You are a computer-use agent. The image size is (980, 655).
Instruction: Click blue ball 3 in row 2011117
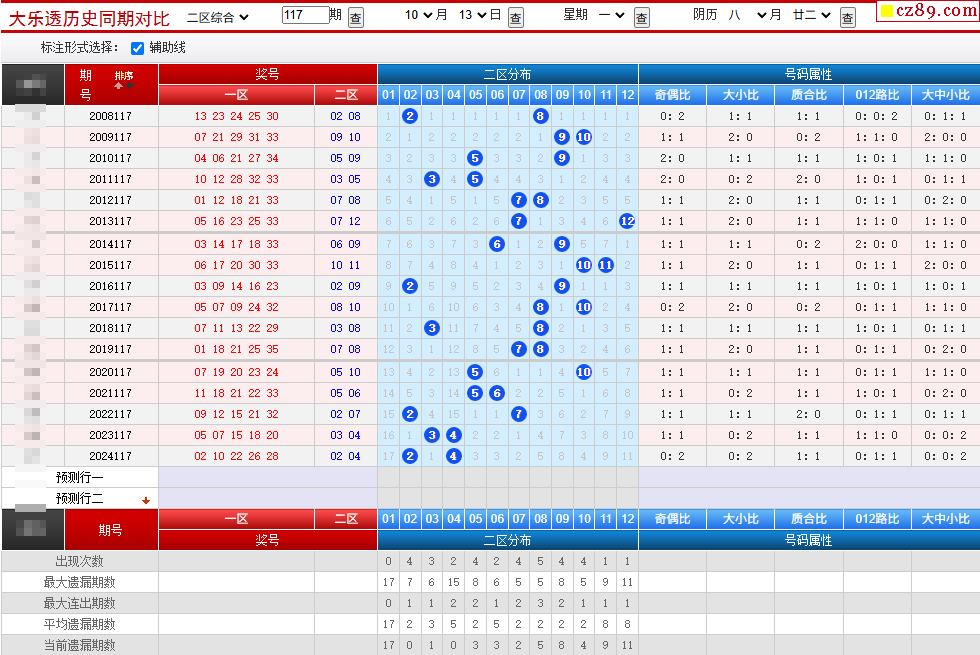[432, 179]
